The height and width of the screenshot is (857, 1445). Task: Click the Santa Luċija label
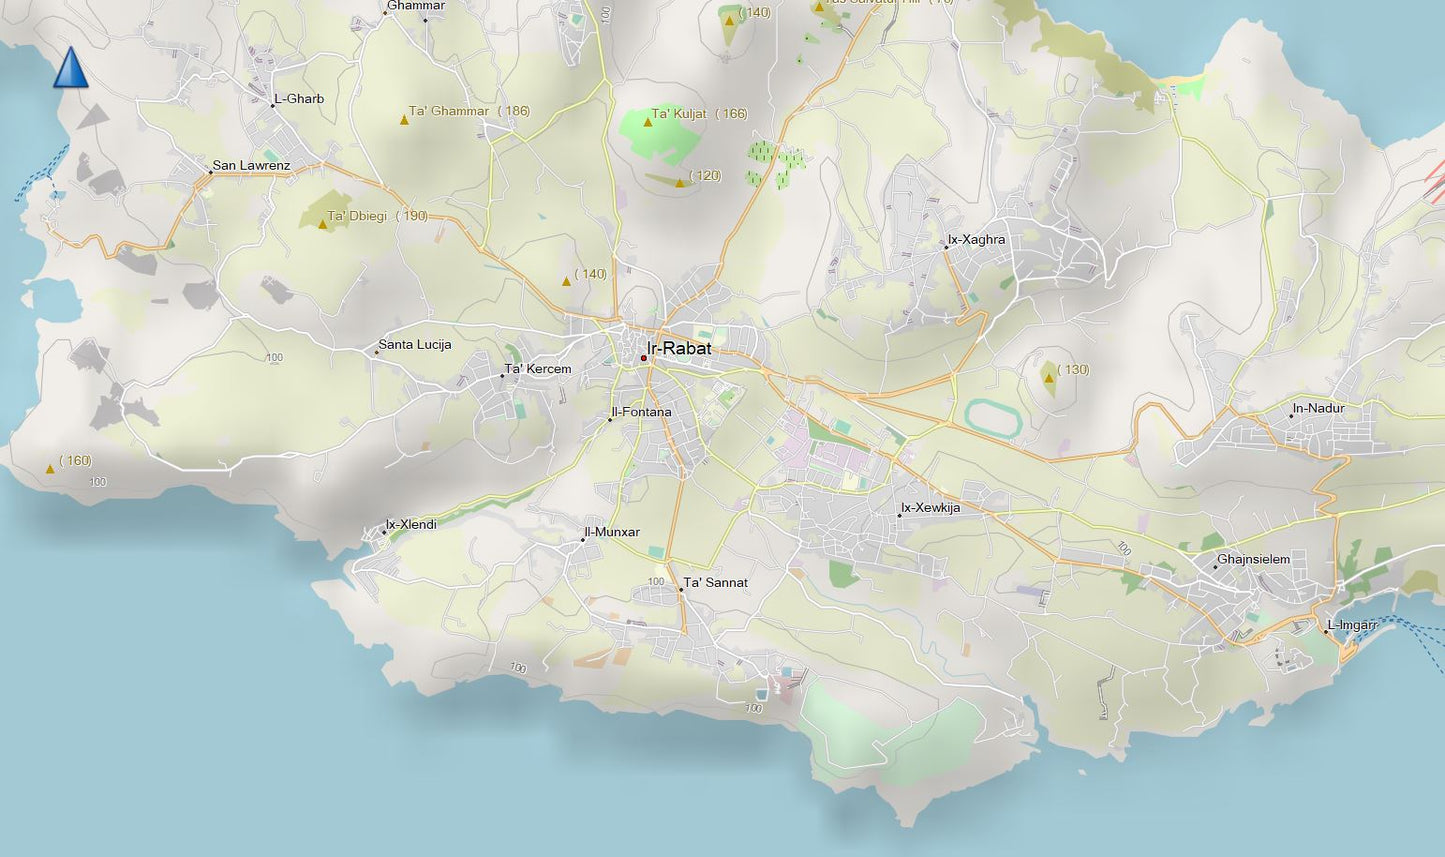[x=415, y=344]
